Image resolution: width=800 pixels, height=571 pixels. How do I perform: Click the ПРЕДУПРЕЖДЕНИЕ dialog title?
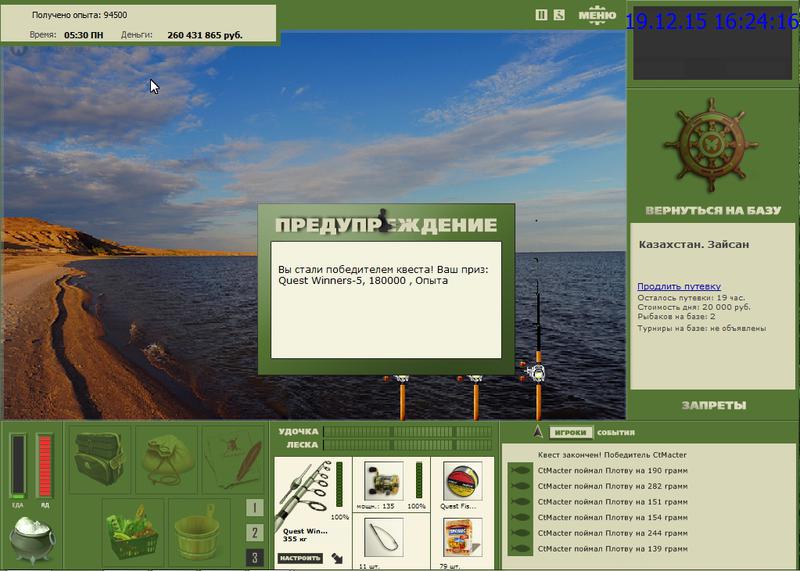(x=386, y=225)
